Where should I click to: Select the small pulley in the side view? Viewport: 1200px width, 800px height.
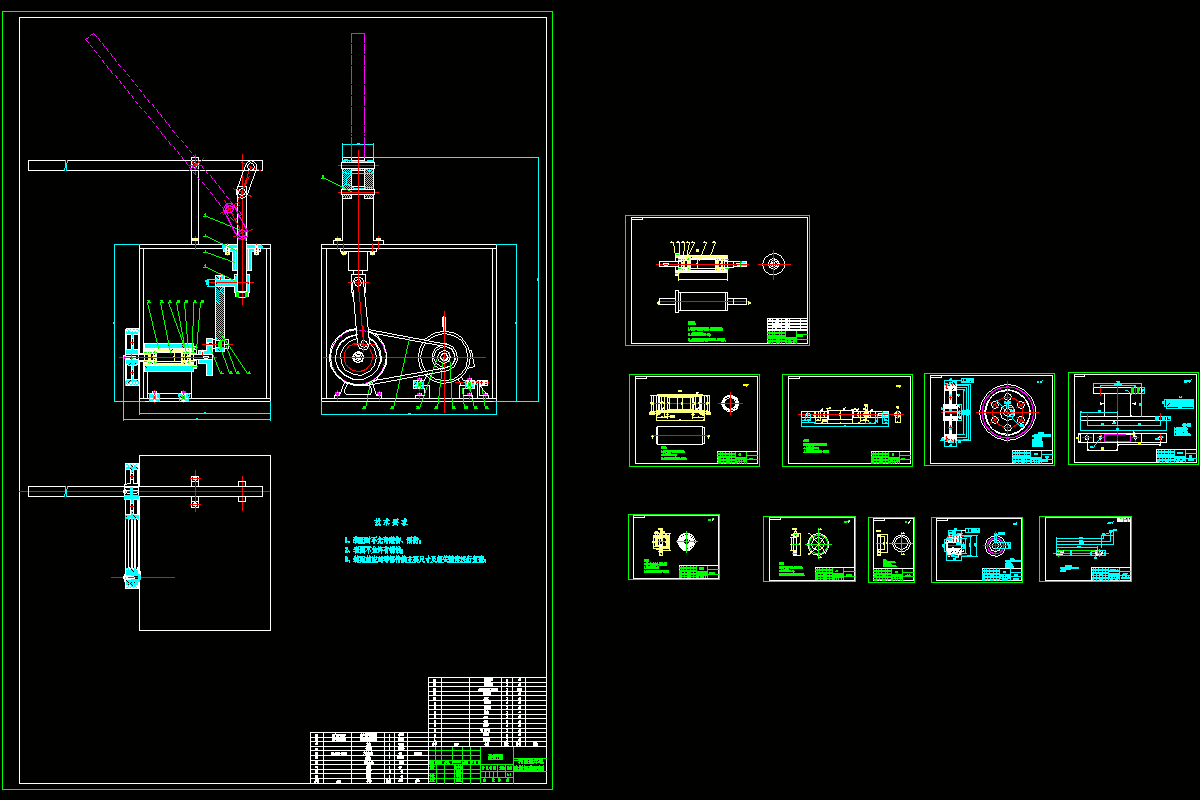tap(445, 356)
